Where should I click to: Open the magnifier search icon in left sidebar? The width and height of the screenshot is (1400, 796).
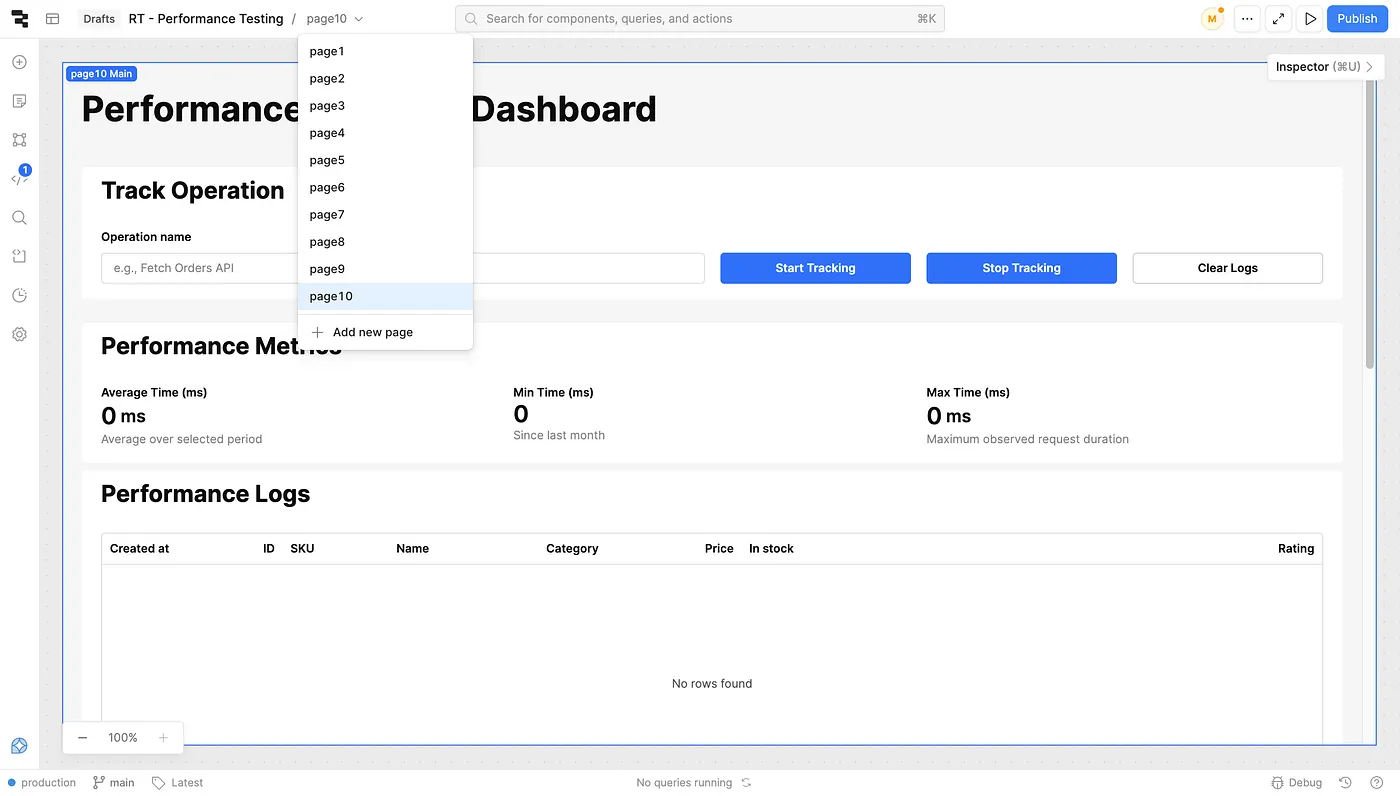pos(19,218)
